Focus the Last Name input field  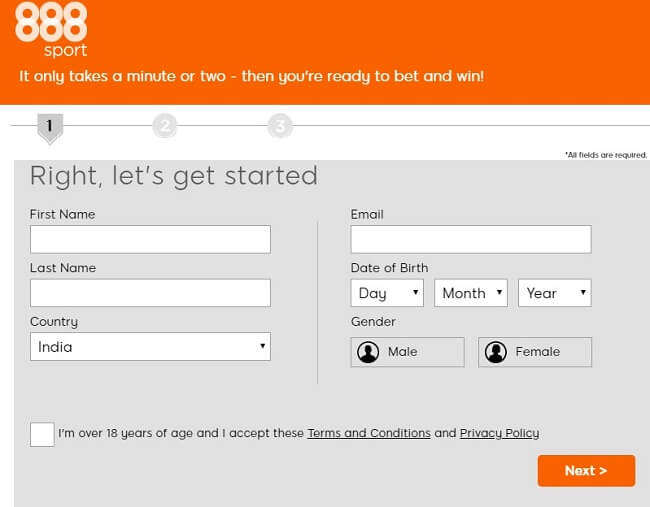(150, 293)
